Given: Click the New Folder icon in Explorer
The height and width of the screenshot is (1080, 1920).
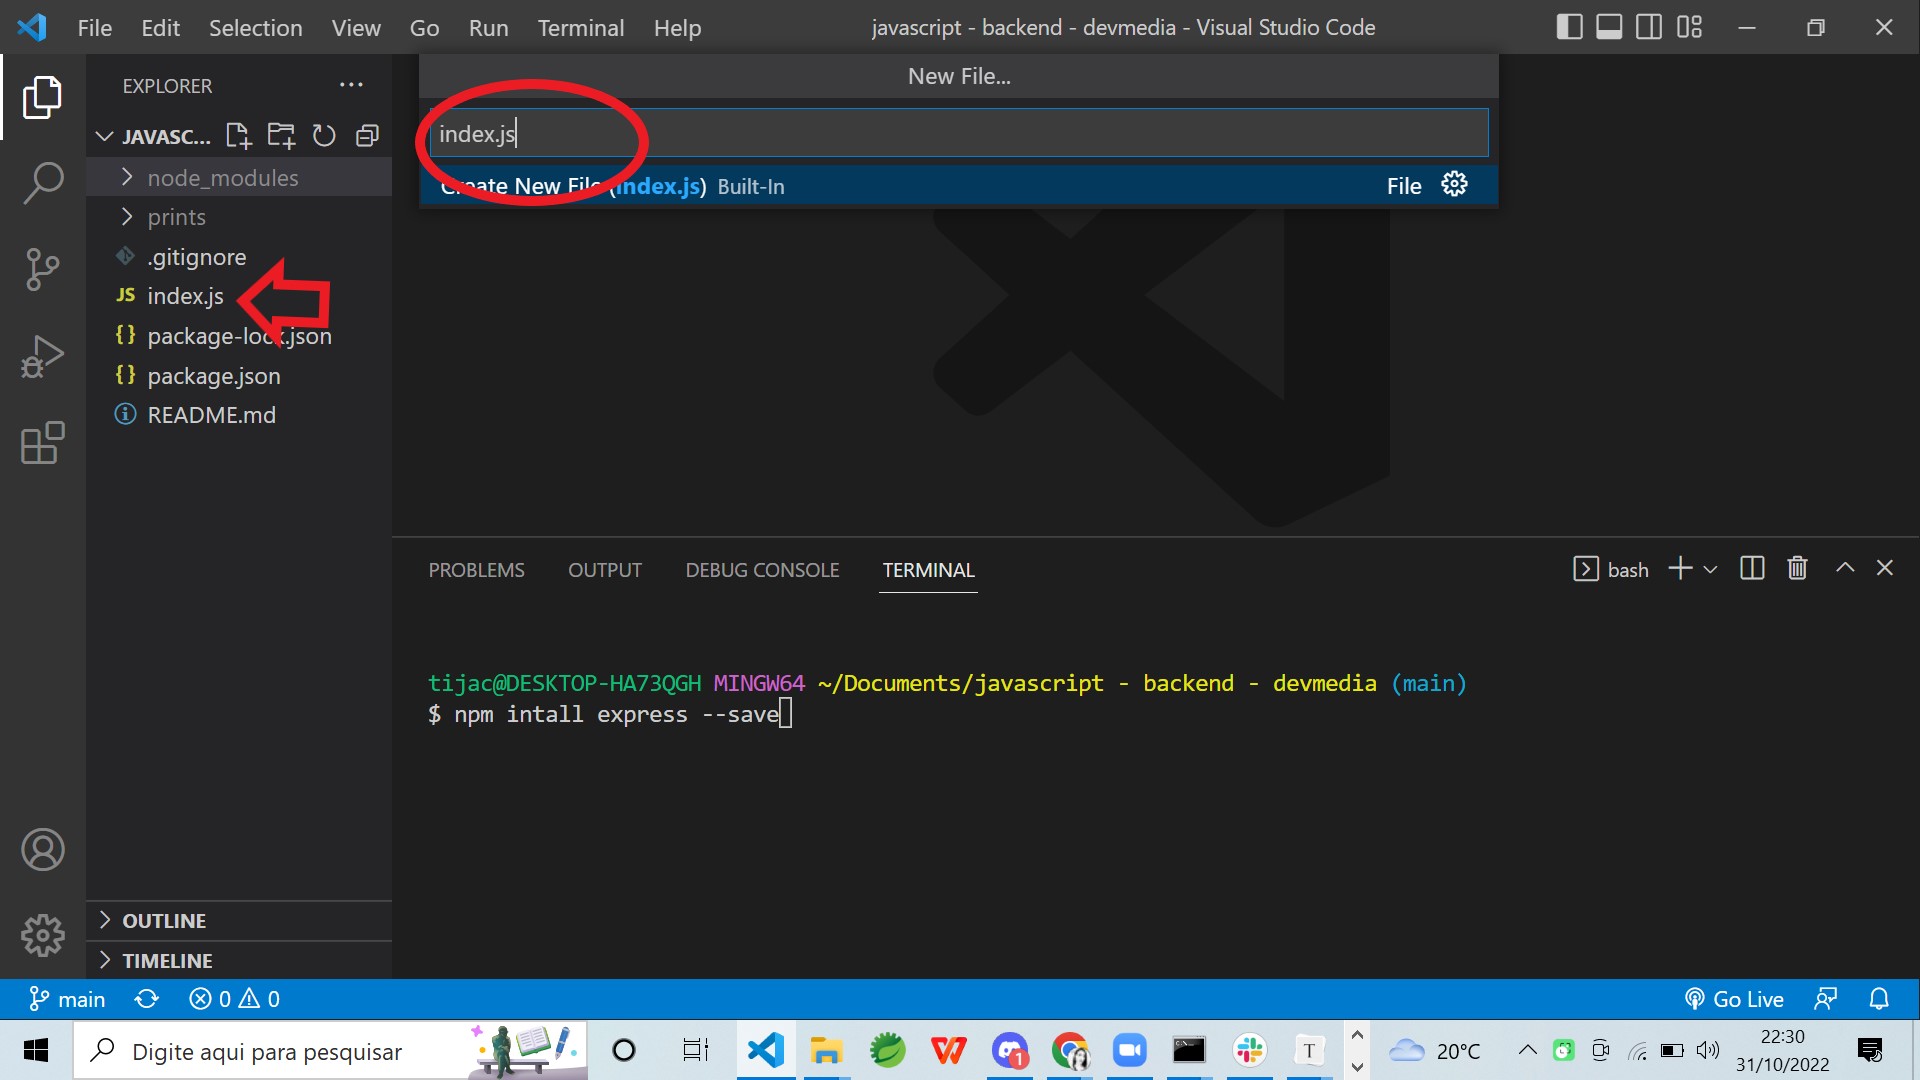Looking at the screenshot, I should tap(281, 136).
